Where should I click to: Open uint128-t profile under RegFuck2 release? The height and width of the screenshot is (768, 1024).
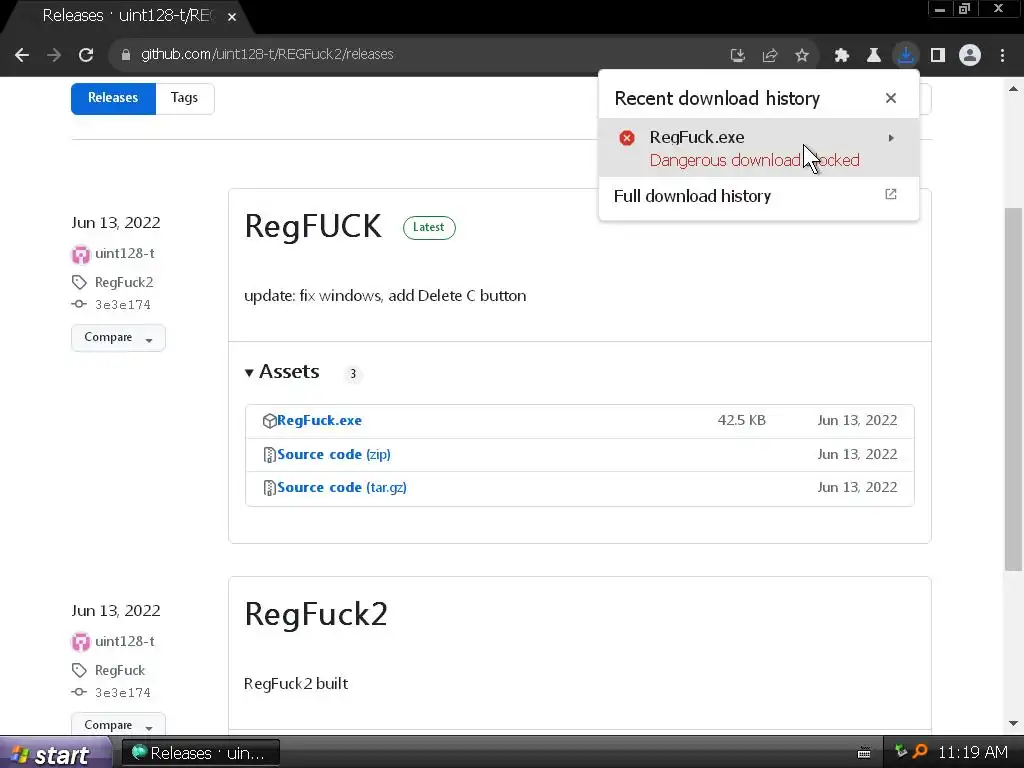[125, 641]
